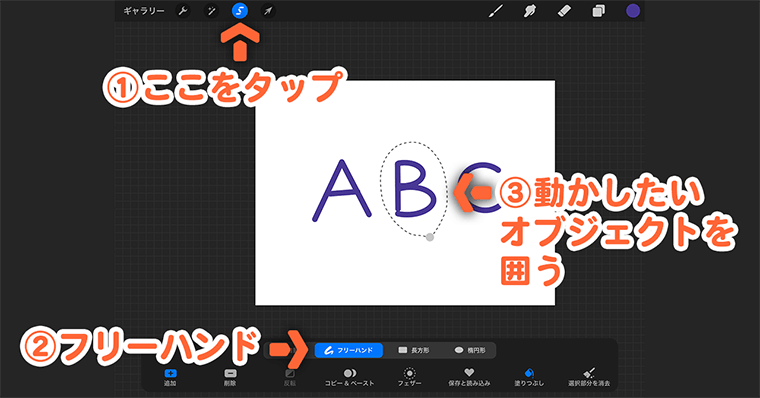Tap 反転 to invert selection

290,378
